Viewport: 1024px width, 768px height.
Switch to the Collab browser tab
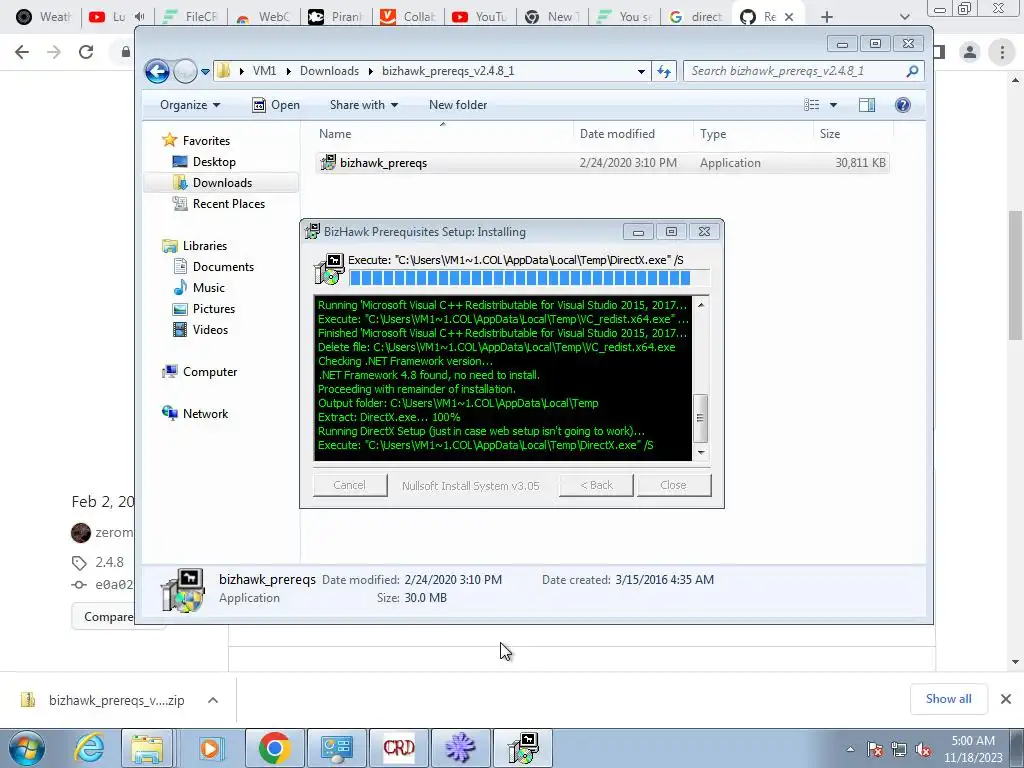point(408,17)
